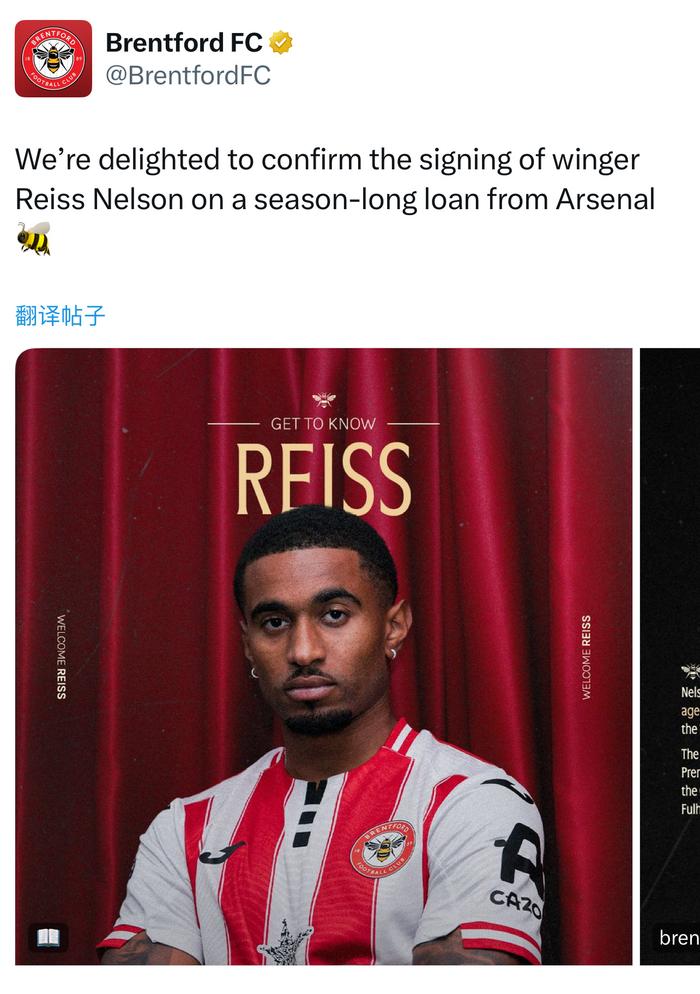Tap the Joma logo on the jersey
Viewport: 700px width, 994px height.
tap(221, 851)
